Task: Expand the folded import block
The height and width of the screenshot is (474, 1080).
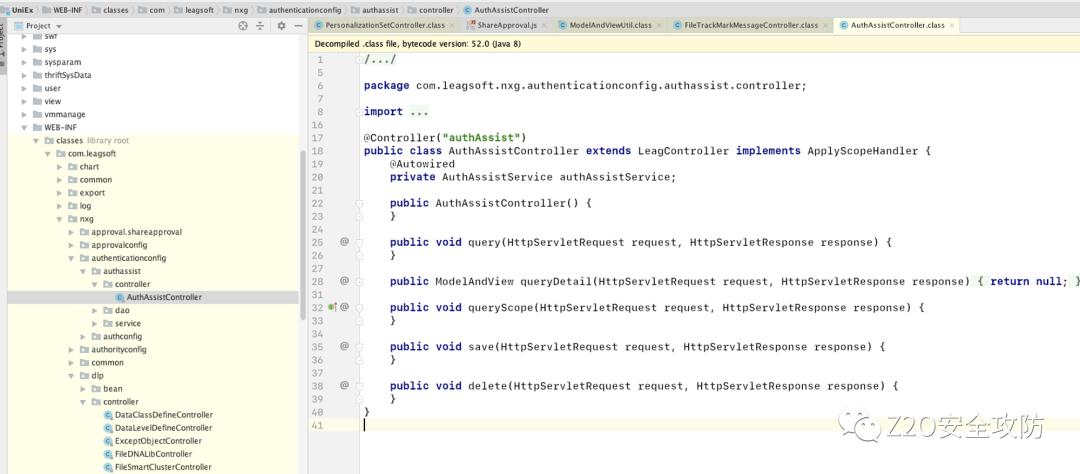Action: point(360,112)
